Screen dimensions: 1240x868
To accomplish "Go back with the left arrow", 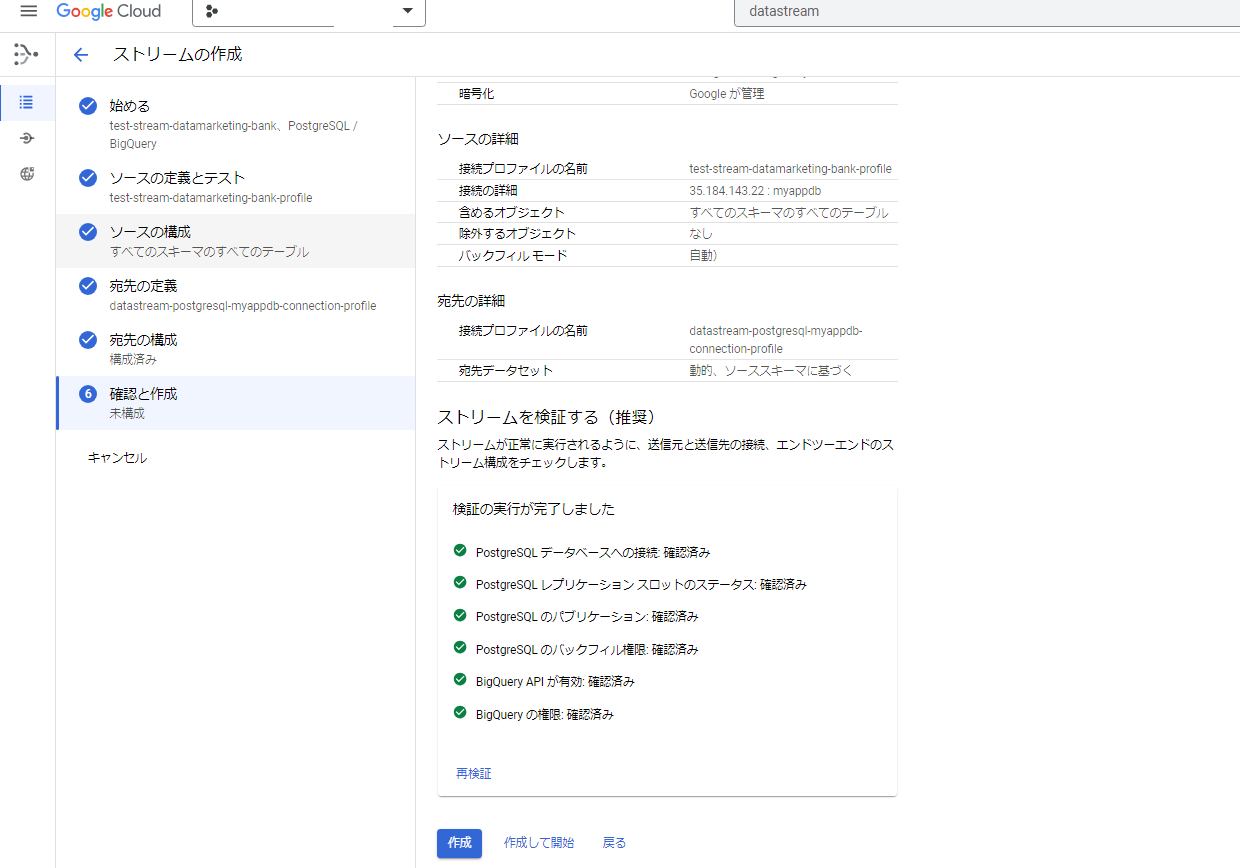I will pyautogui.click(x=81, y=55).
